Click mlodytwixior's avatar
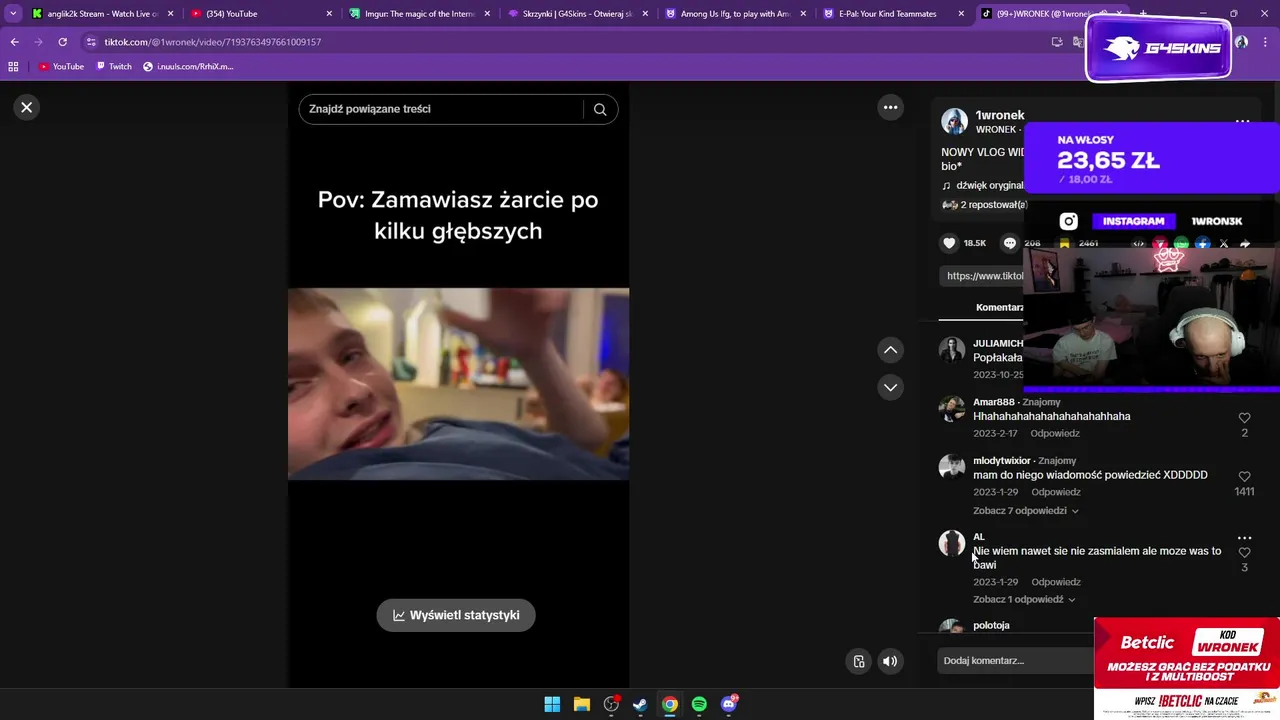Screen dimensions: 1280x720 (x=952, y=467)
